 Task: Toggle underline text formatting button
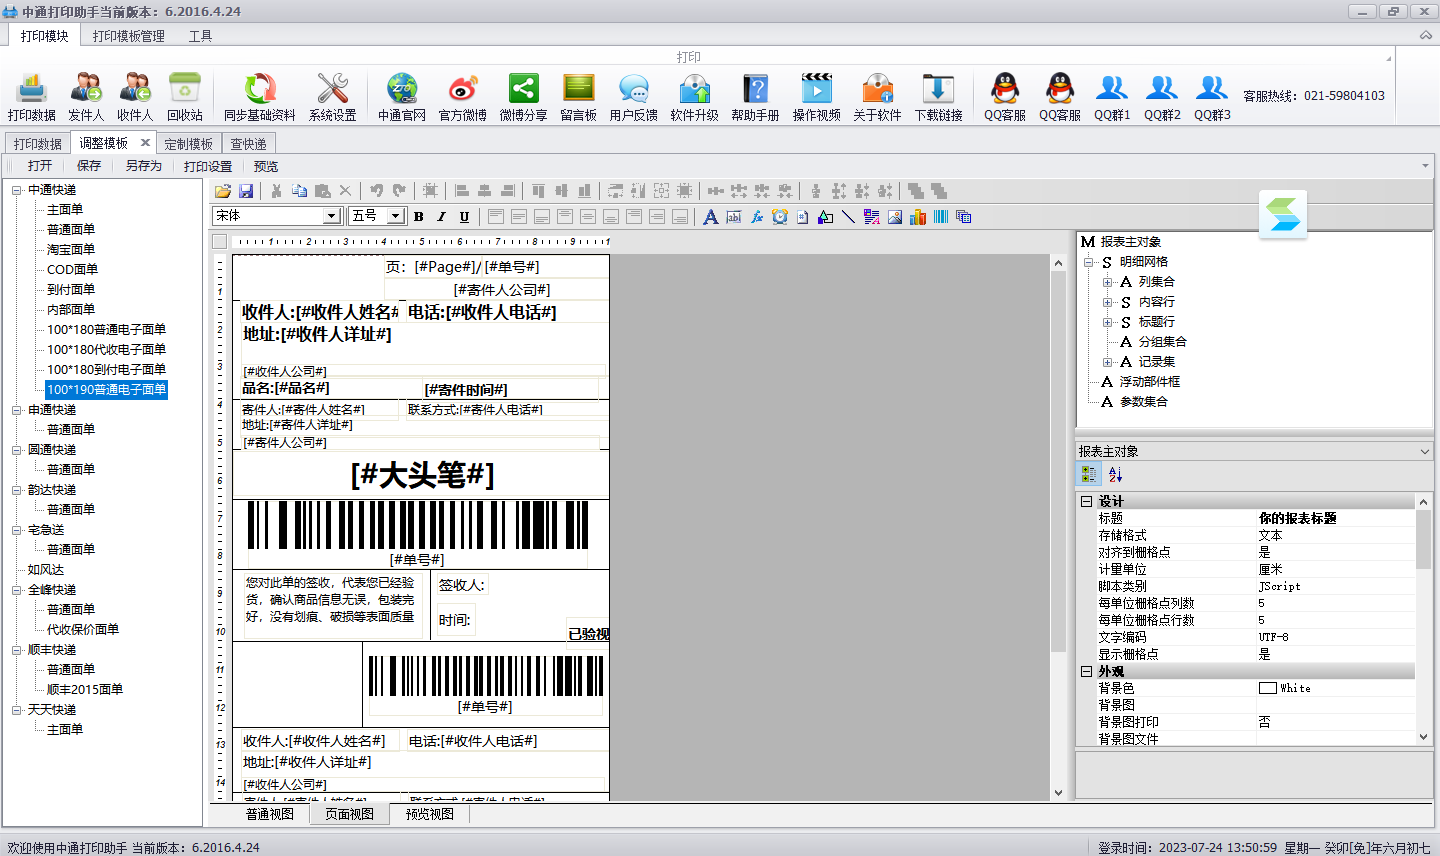(464, 216)
